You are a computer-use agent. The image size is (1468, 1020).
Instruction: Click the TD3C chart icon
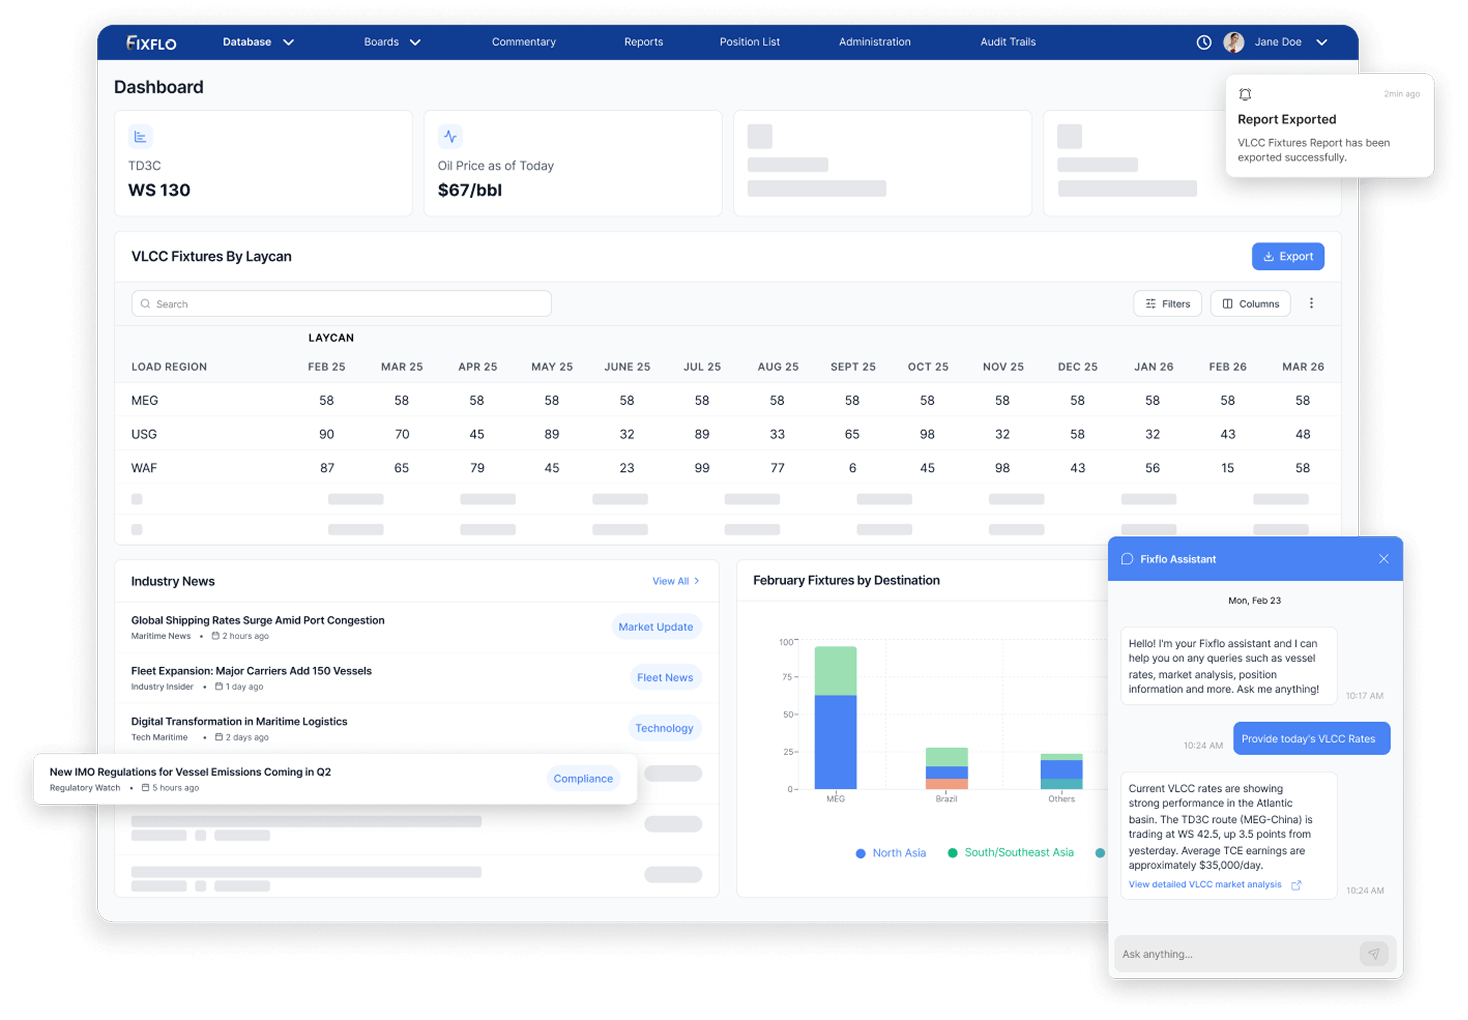point(140,137)
